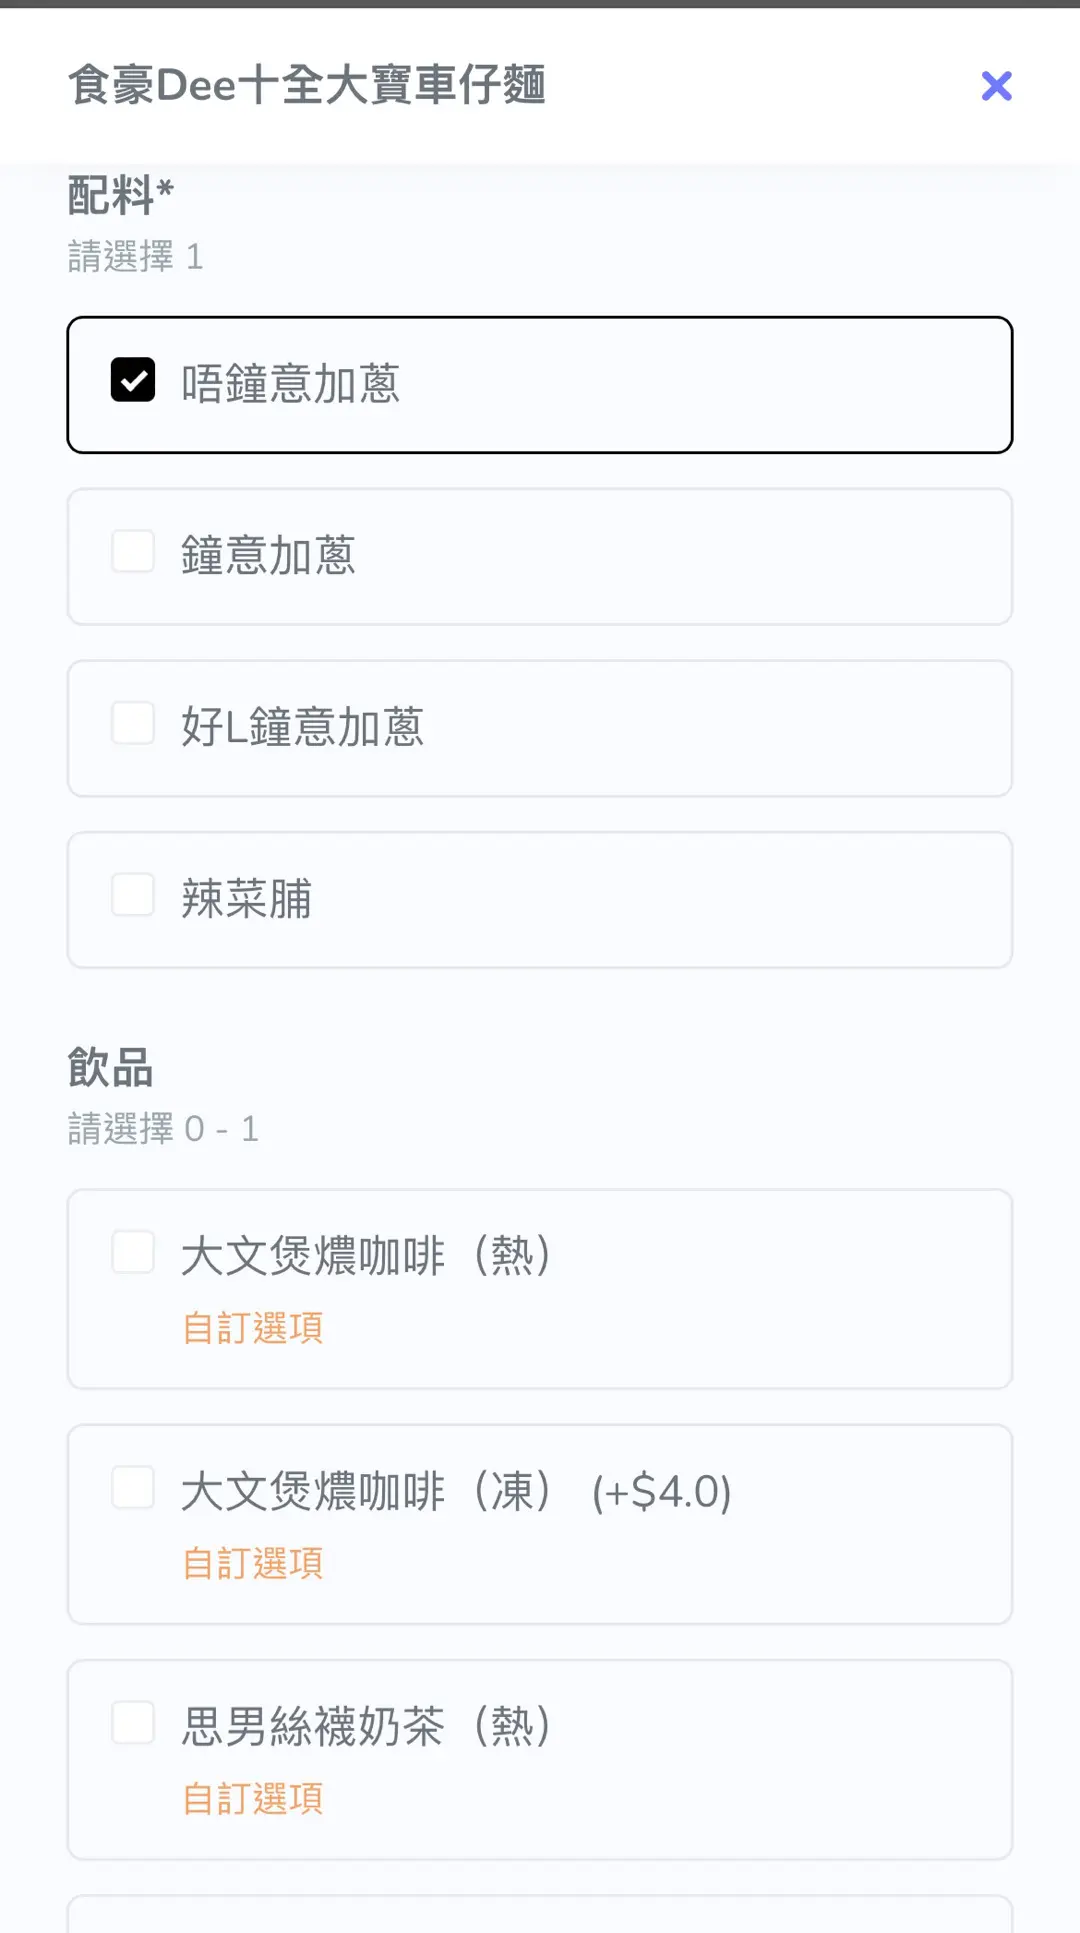Viewport: 1080px width, 1933px height.
Task: Select the 思男絲襪奶茶（熱）drink label
Action: tap(366, 1727)
